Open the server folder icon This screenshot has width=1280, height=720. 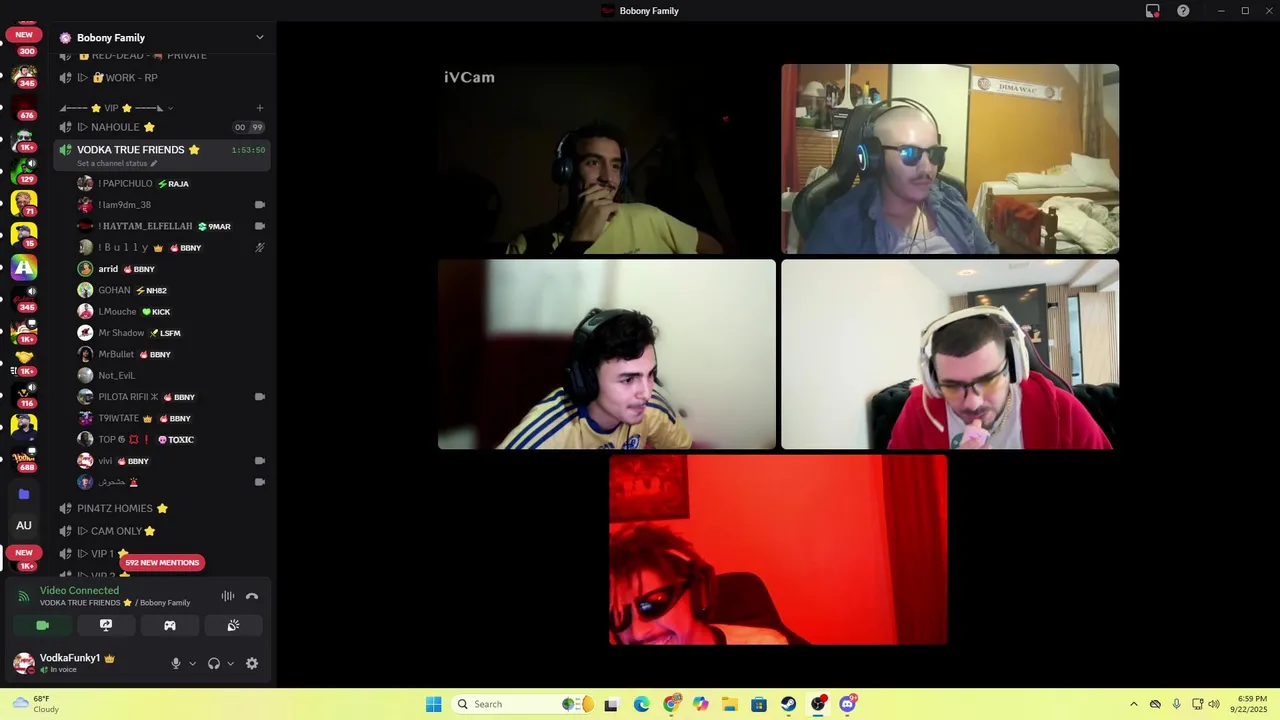pyautogui.click(x=24, y=494)
